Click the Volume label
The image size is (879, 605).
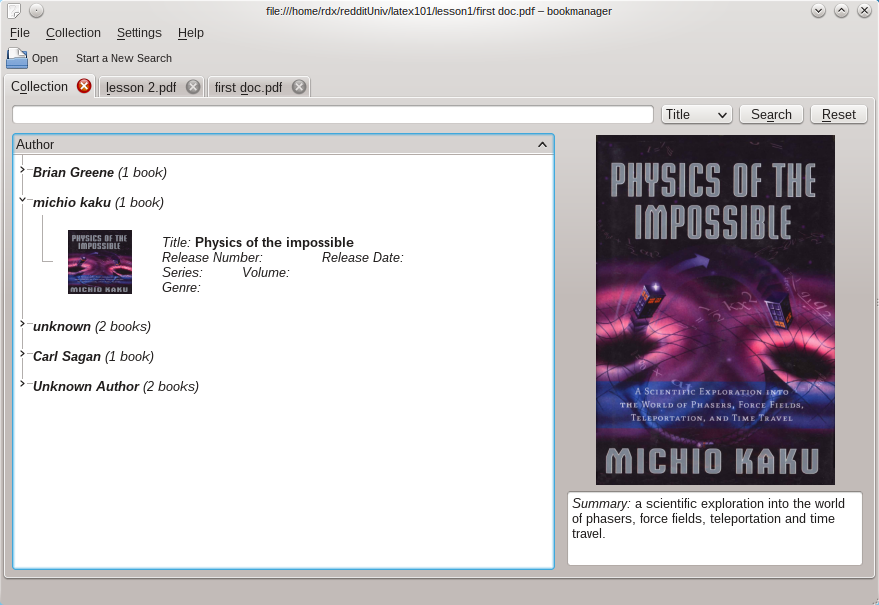(266, 273)
